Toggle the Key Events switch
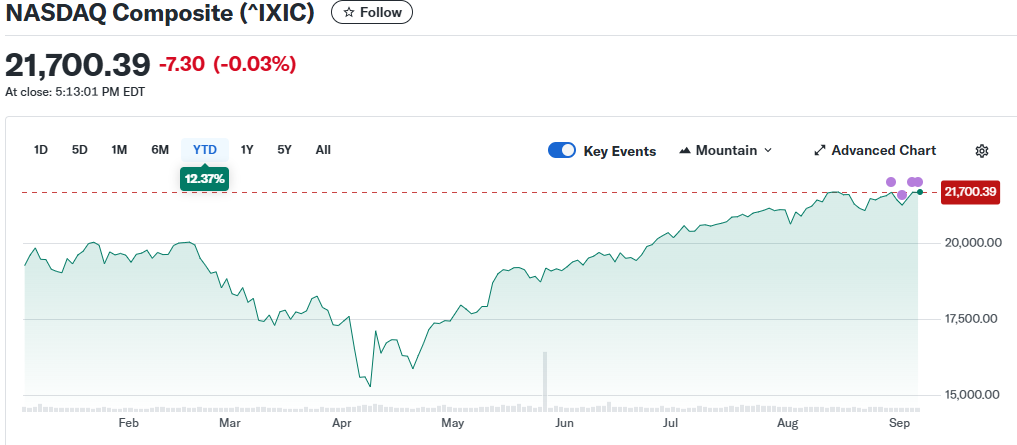Viewport: 1017px width, 445px height. click(x=562, y=150)
